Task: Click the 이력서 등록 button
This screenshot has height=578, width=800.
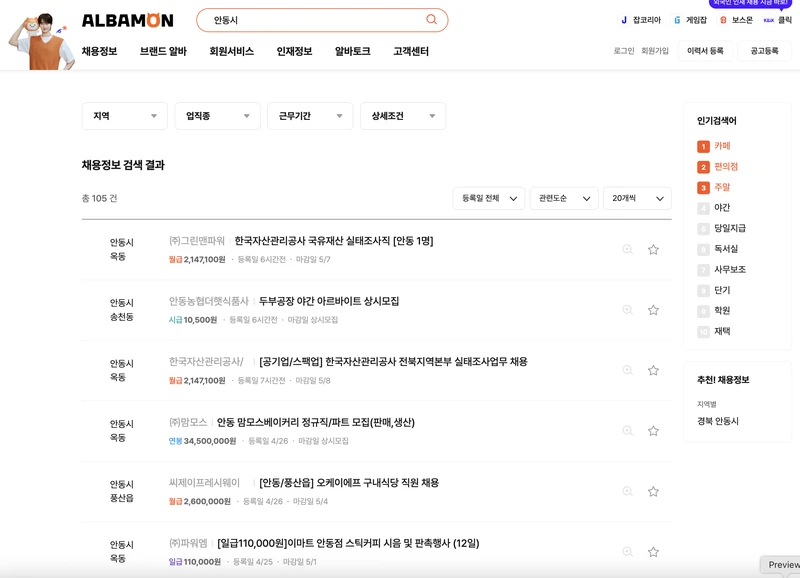Action: pos(706,47)
